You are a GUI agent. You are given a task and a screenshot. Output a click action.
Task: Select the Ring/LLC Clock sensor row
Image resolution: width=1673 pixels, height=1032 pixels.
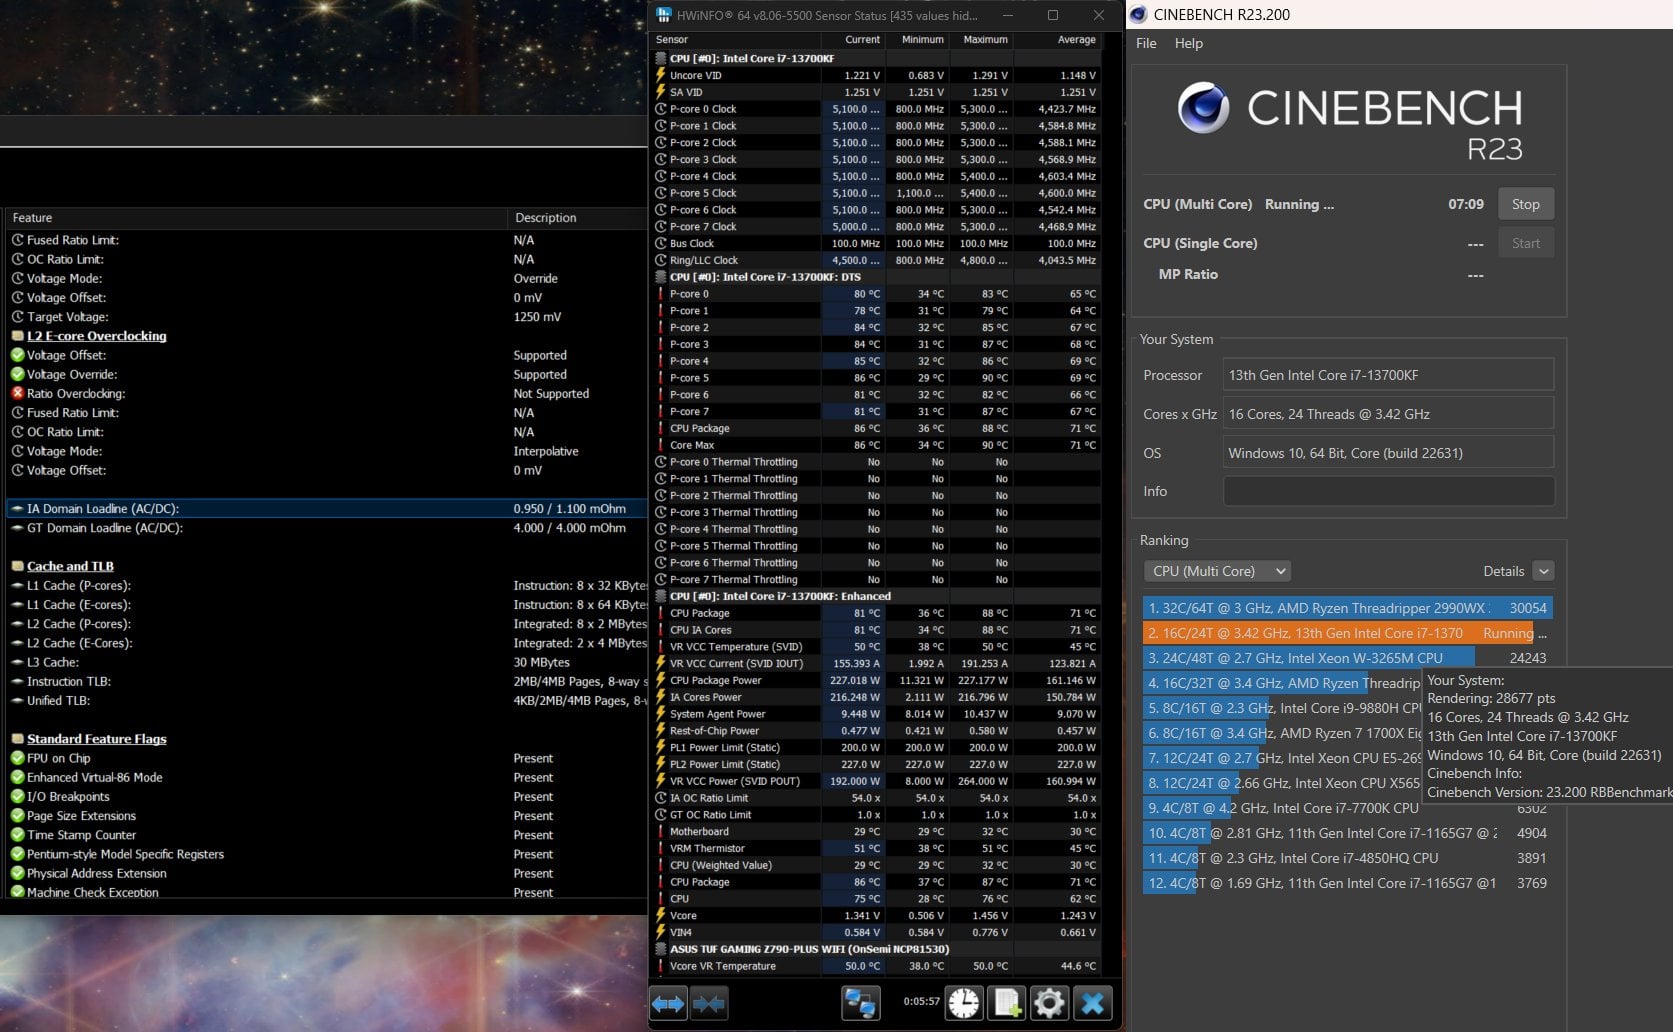(876, 260)
